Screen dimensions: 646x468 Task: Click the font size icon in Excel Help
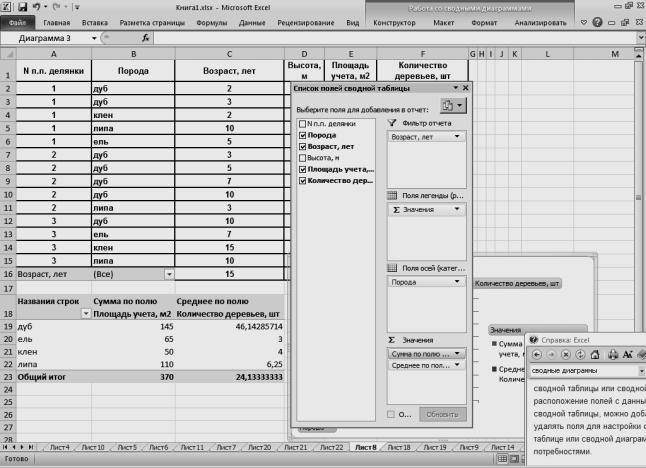(627, 355)
